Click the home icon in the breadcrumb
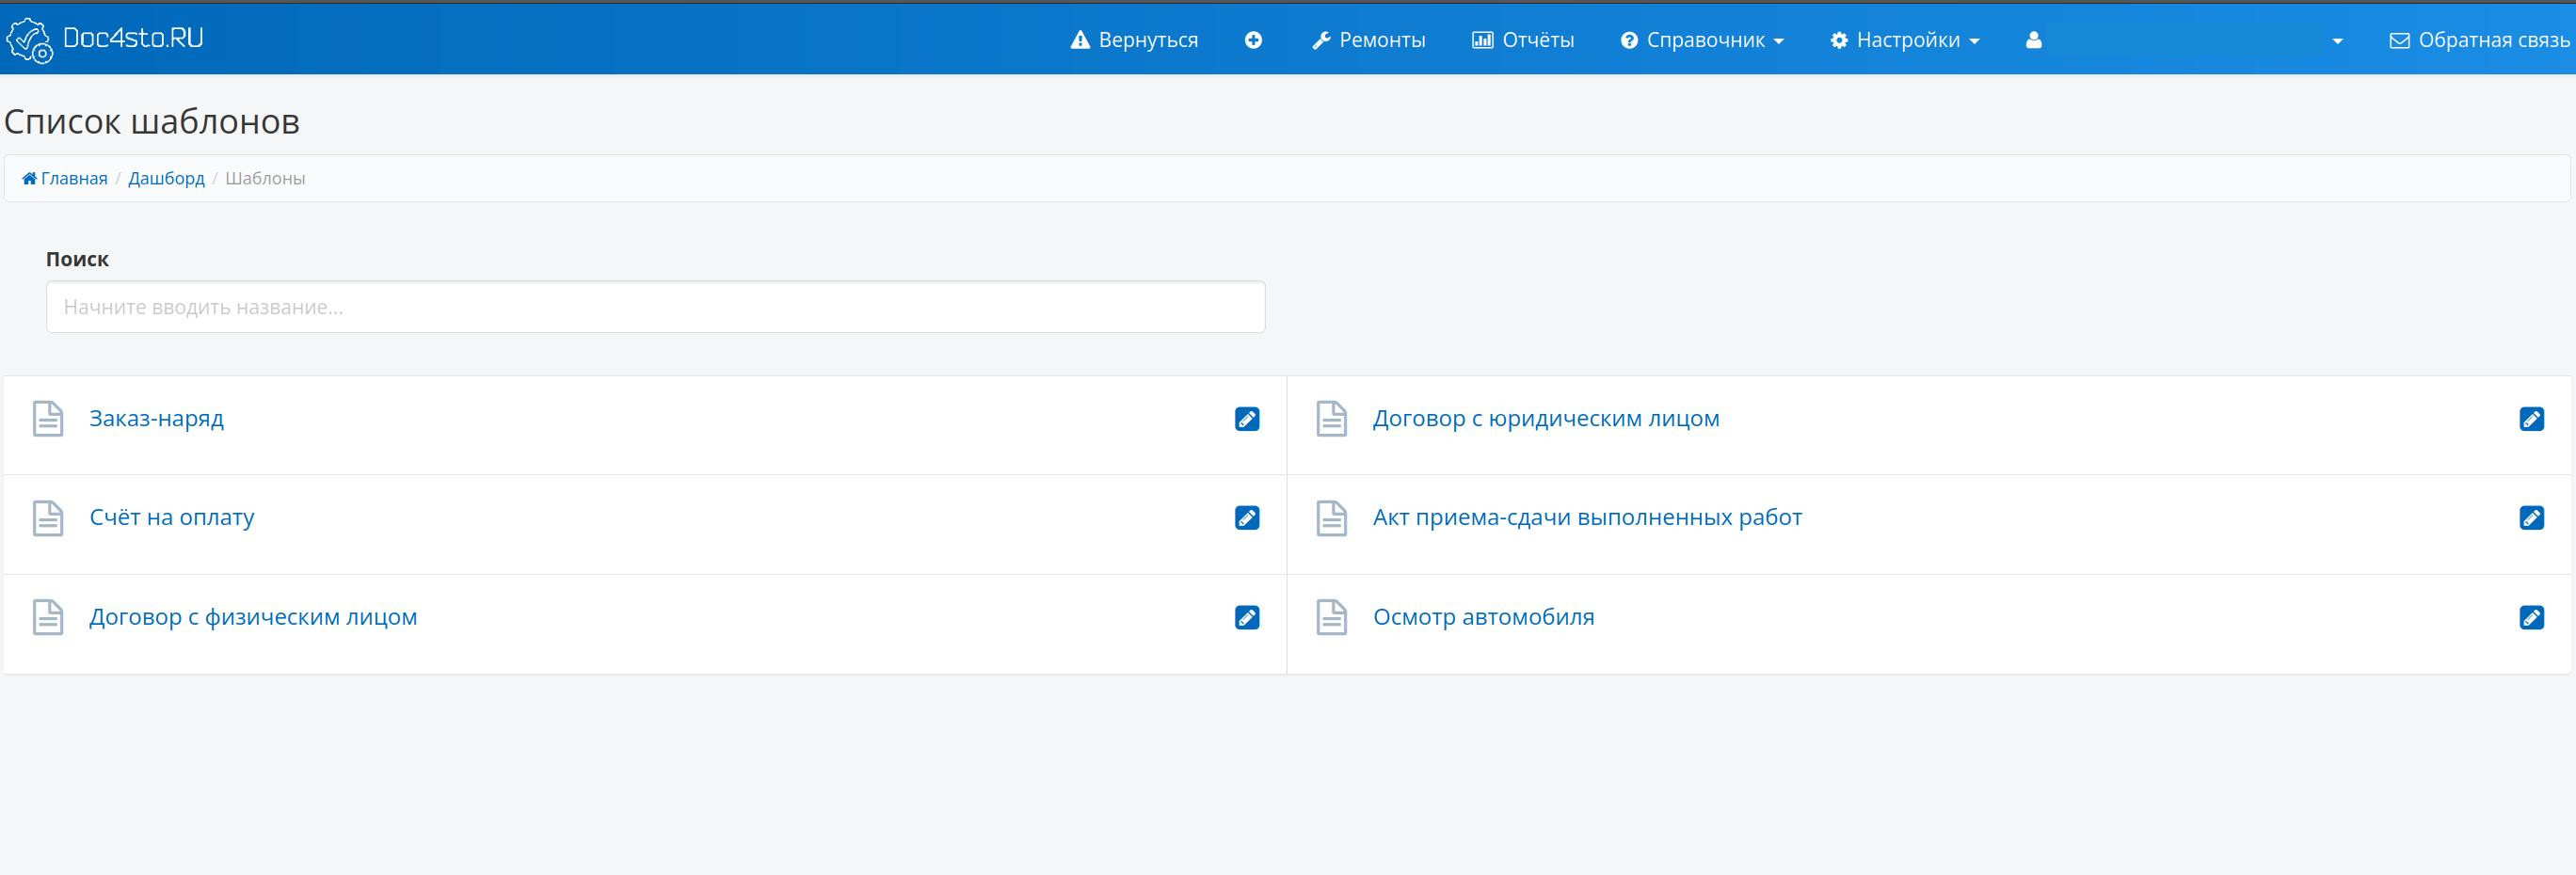Viewport: 2576px width, 875px height. pos(30,177)
